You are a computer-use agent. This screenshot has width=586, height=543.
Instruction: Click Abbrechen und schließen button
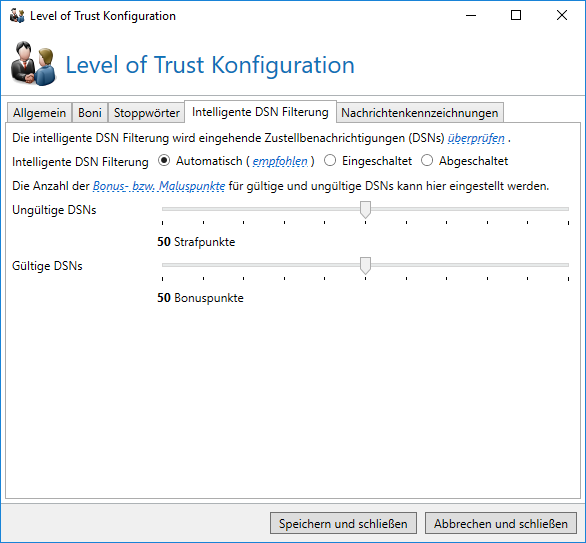click(x=501, y=523)
